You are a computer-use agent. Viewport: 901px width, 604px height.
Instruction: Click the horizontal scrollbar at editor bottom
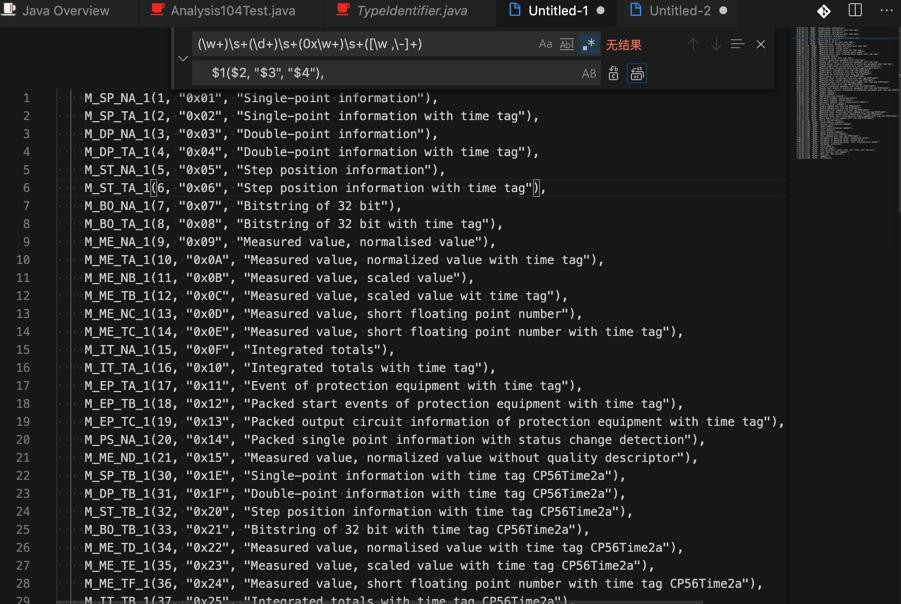click(x=379, y=602)
